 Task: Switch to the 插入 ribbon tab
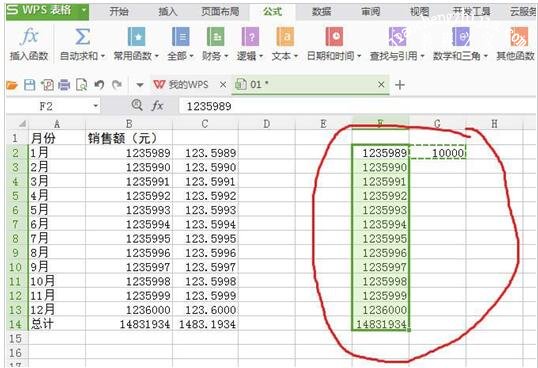click(x=168, y=12)
